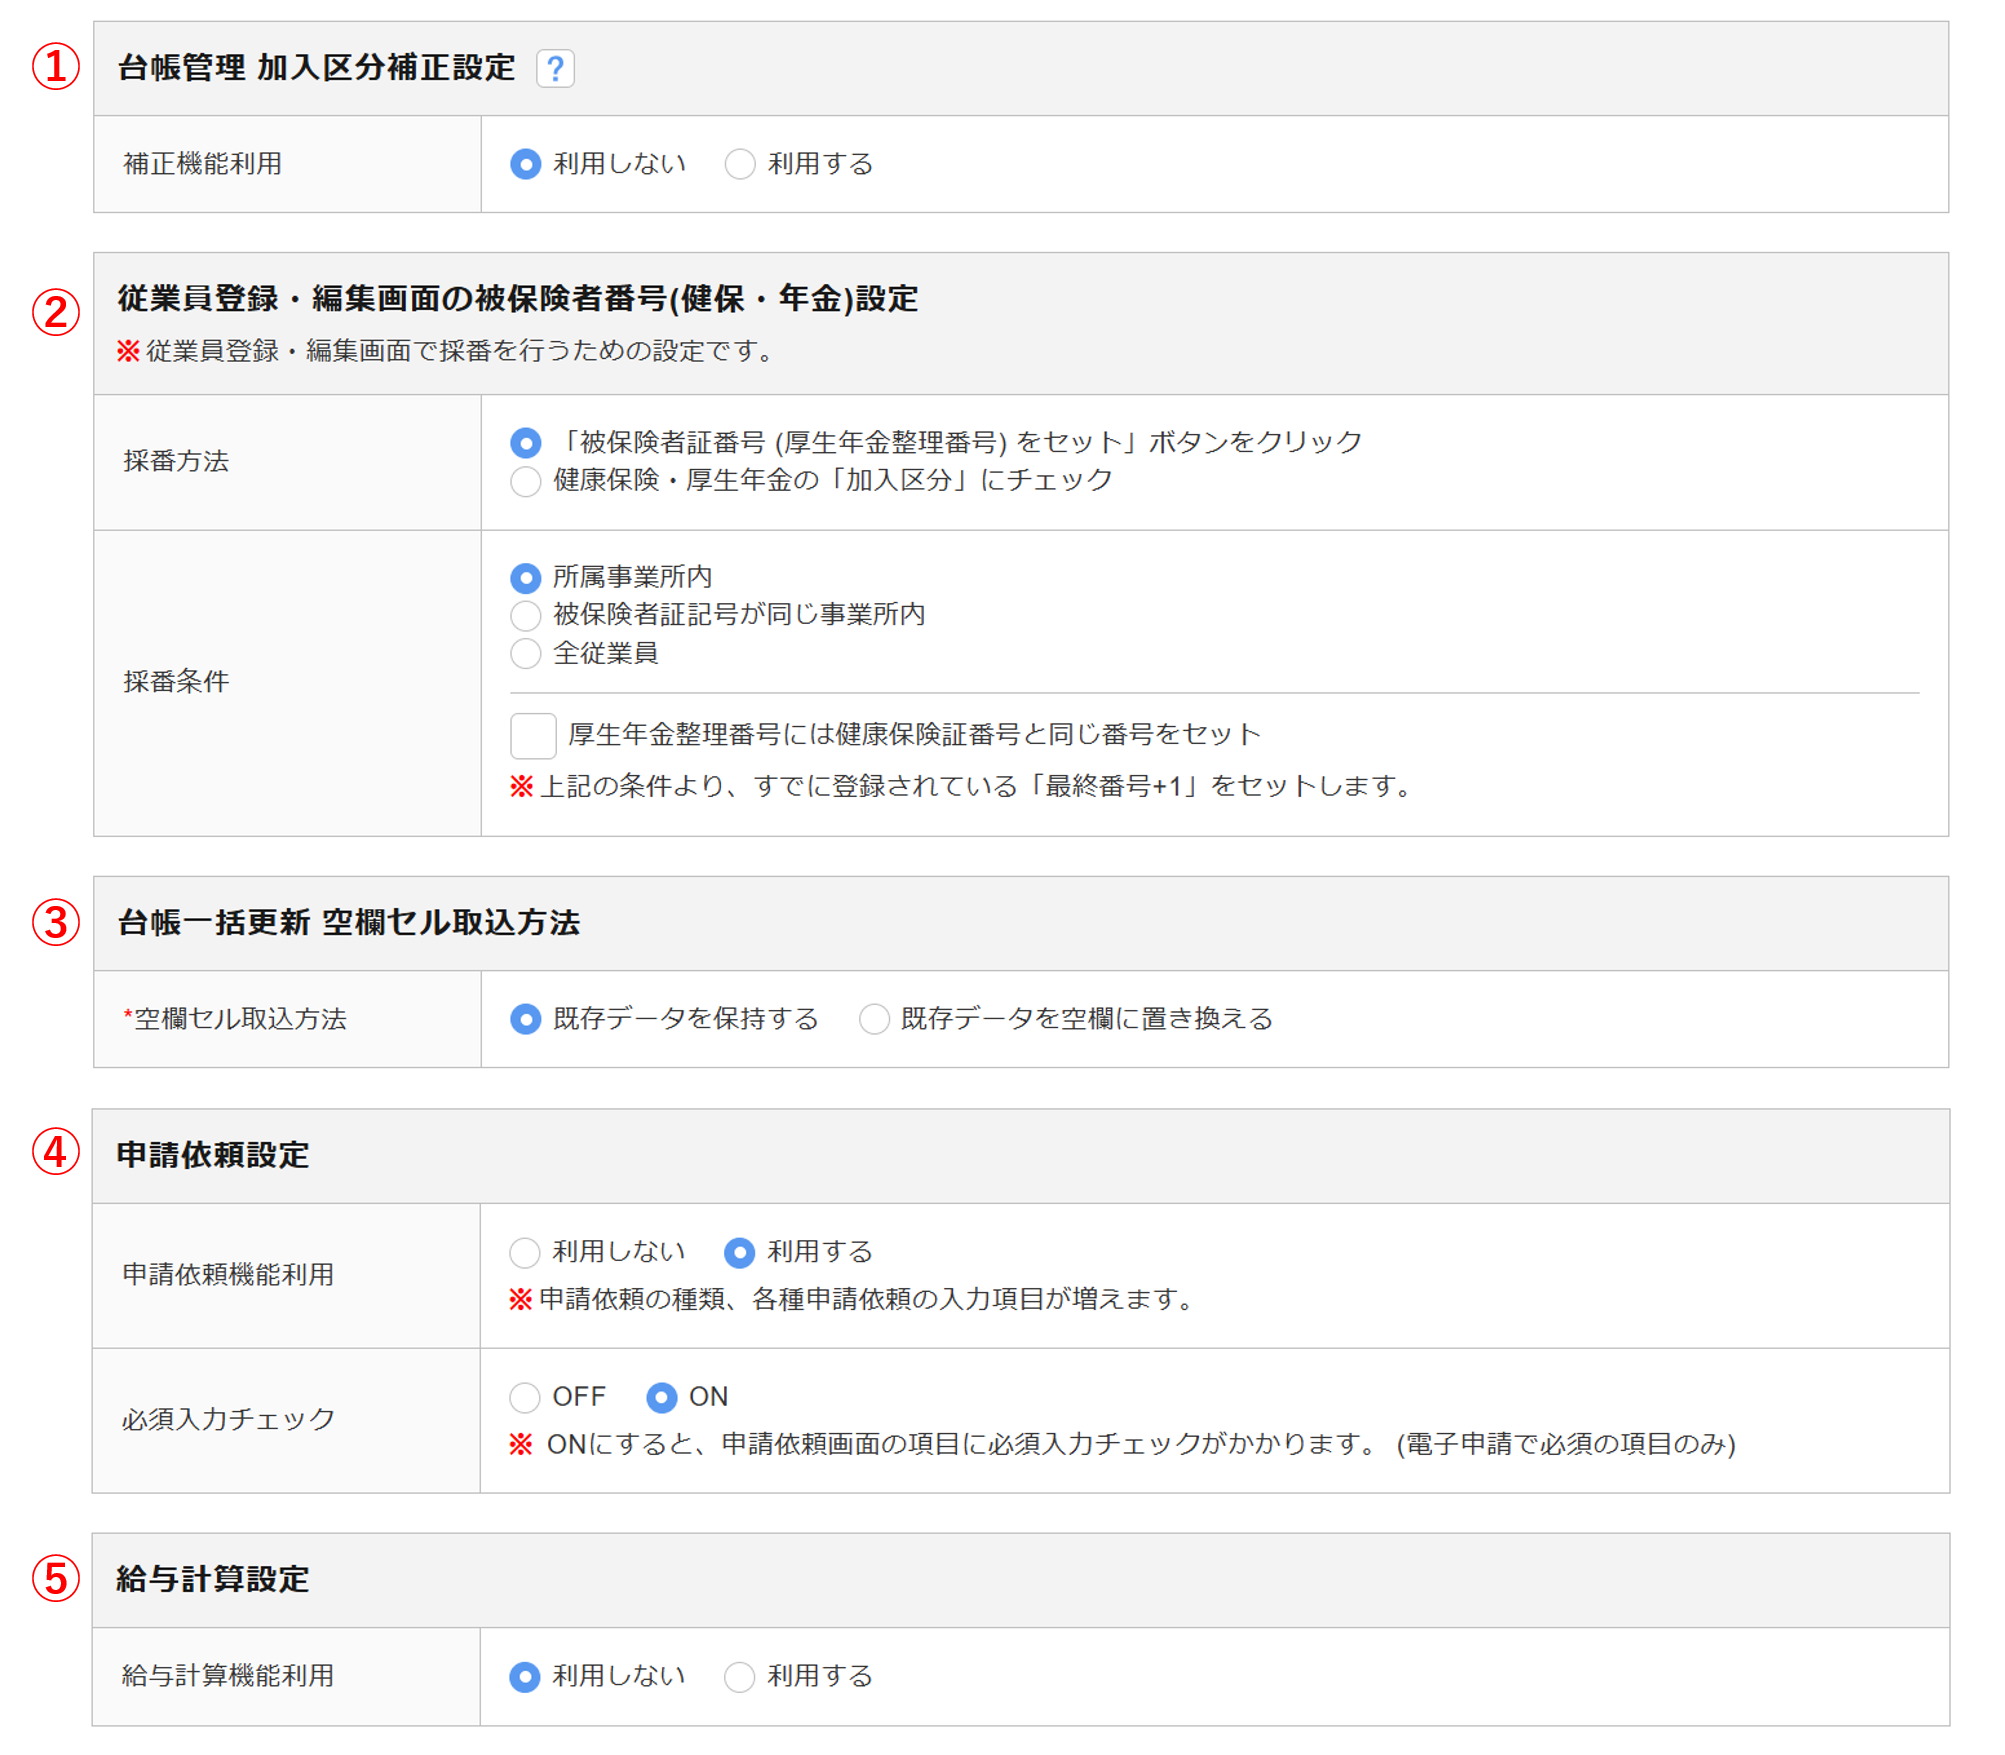Select 利用しない for 補正機能利用
Viewport: 2005px width, 1755px height.
(525, 164)
